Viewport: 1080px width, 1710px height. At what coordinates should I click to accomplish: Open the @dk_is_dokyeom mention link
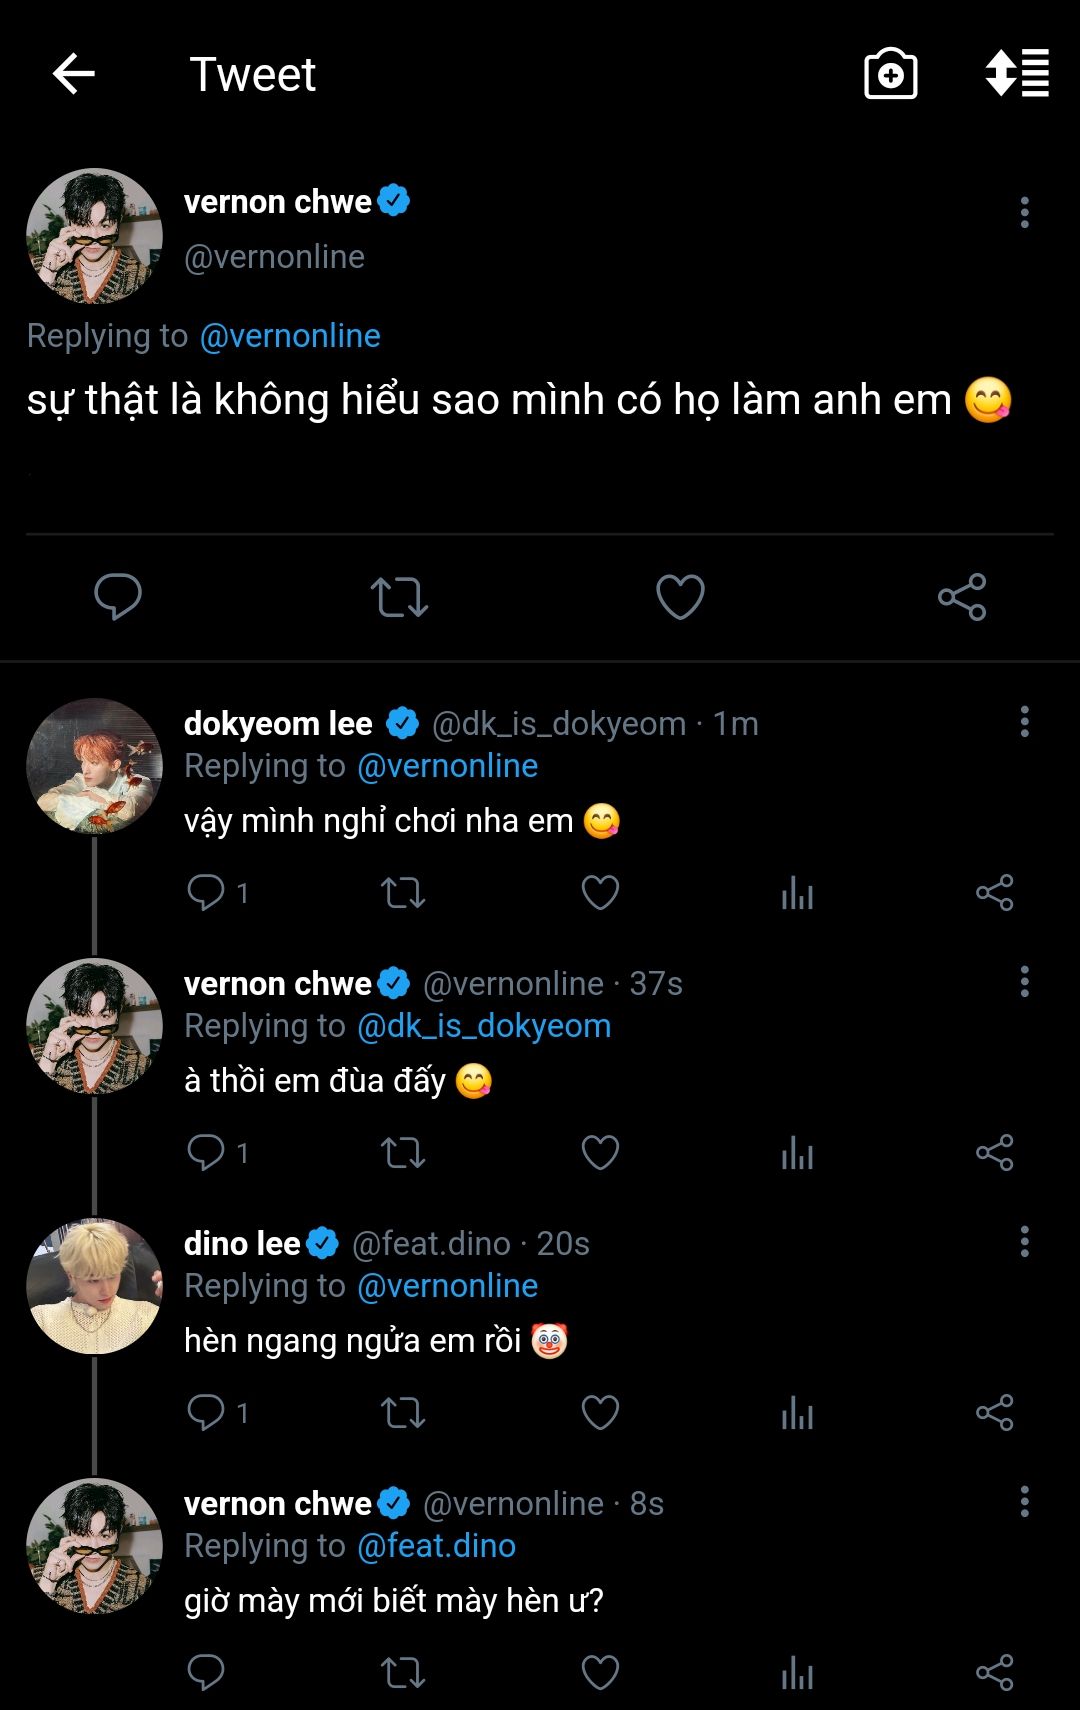click(x=484, y=1026)
